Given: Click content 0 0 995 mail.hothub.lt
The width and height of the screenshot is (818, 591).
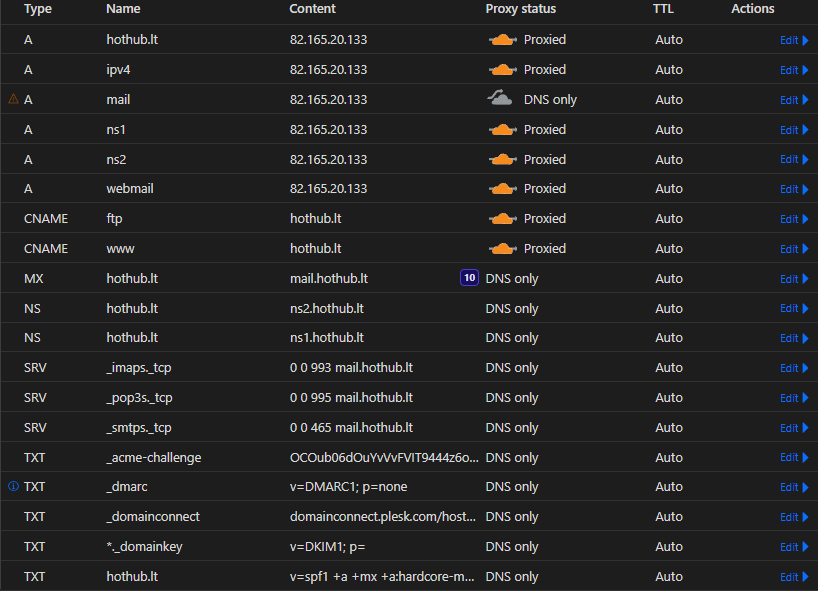Looking at the screenshot, I should pos(351,397).
